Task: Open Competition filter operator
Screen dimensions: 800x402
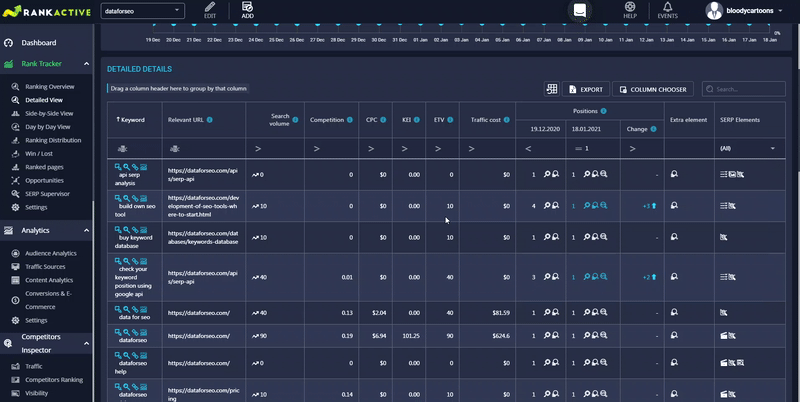Action: coord(317,149)
